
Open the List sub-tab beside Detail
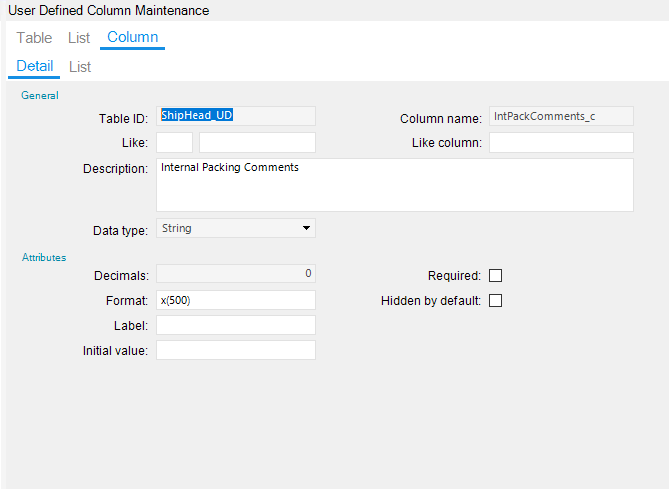pyautogui.click(x=80, y=67)
